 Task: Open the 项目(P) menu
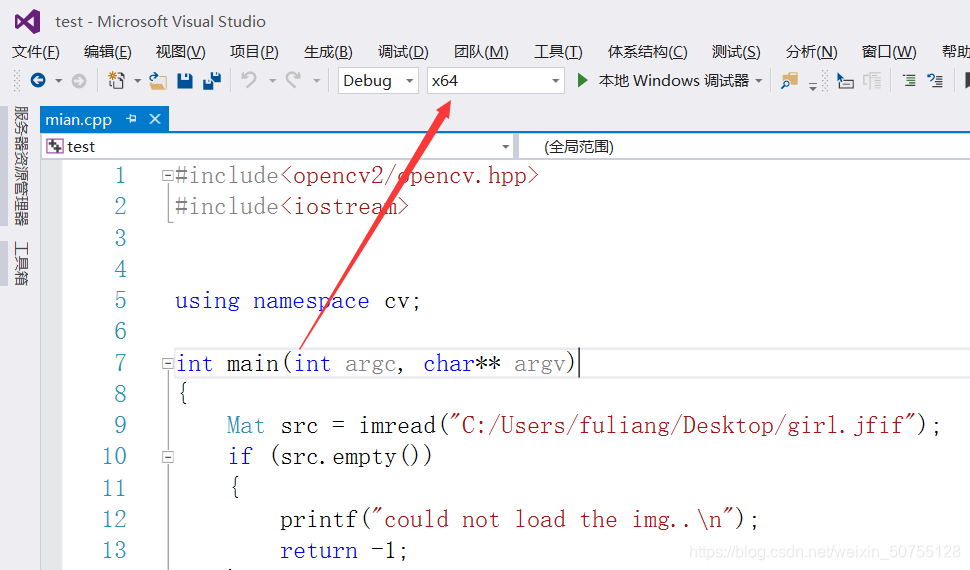tap(254, 51)
